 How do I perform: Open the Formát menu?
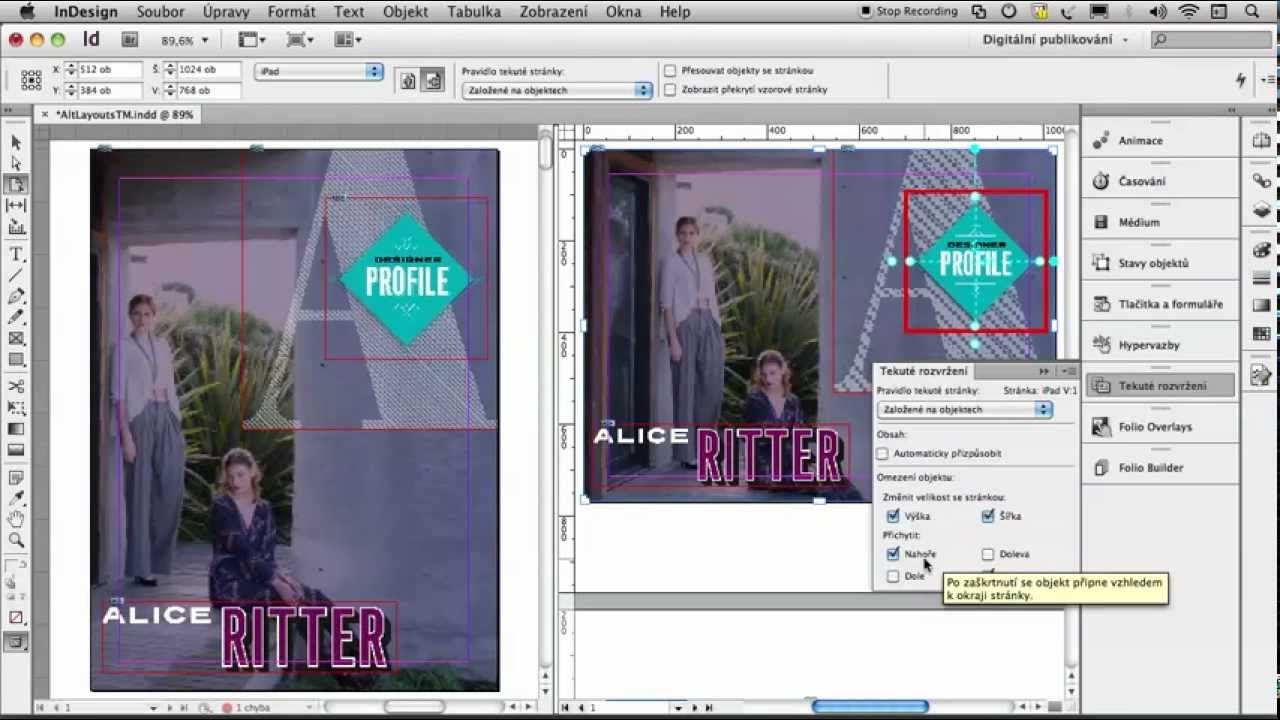click(292, 12)
